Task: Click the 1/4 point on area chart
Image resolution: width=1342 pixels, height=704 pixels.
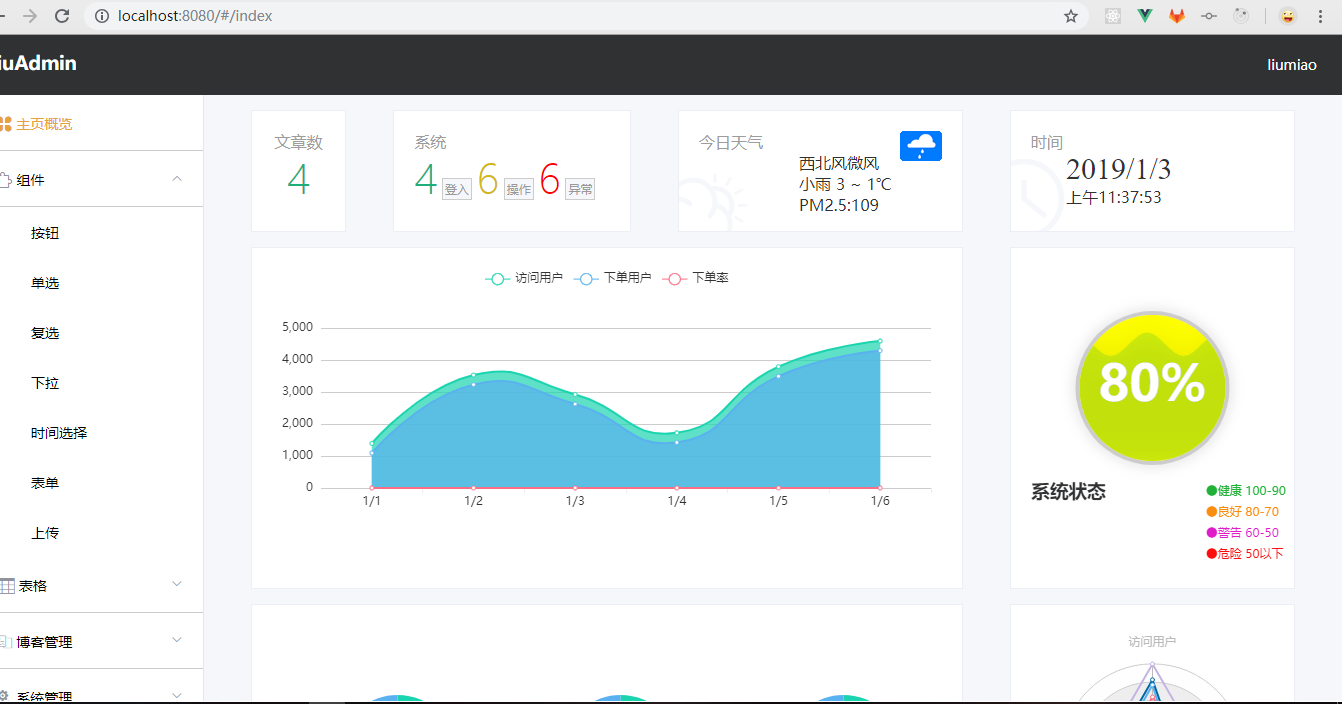Action: click(x=677, y=433)
